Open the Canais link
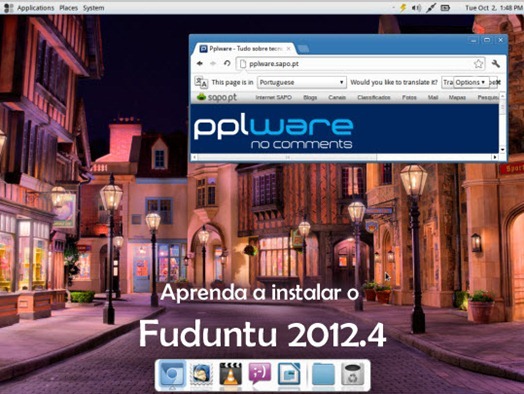Image resolution: width=524 pixels, height=394 pixels. pyautogui.click(x=337, y=98)
